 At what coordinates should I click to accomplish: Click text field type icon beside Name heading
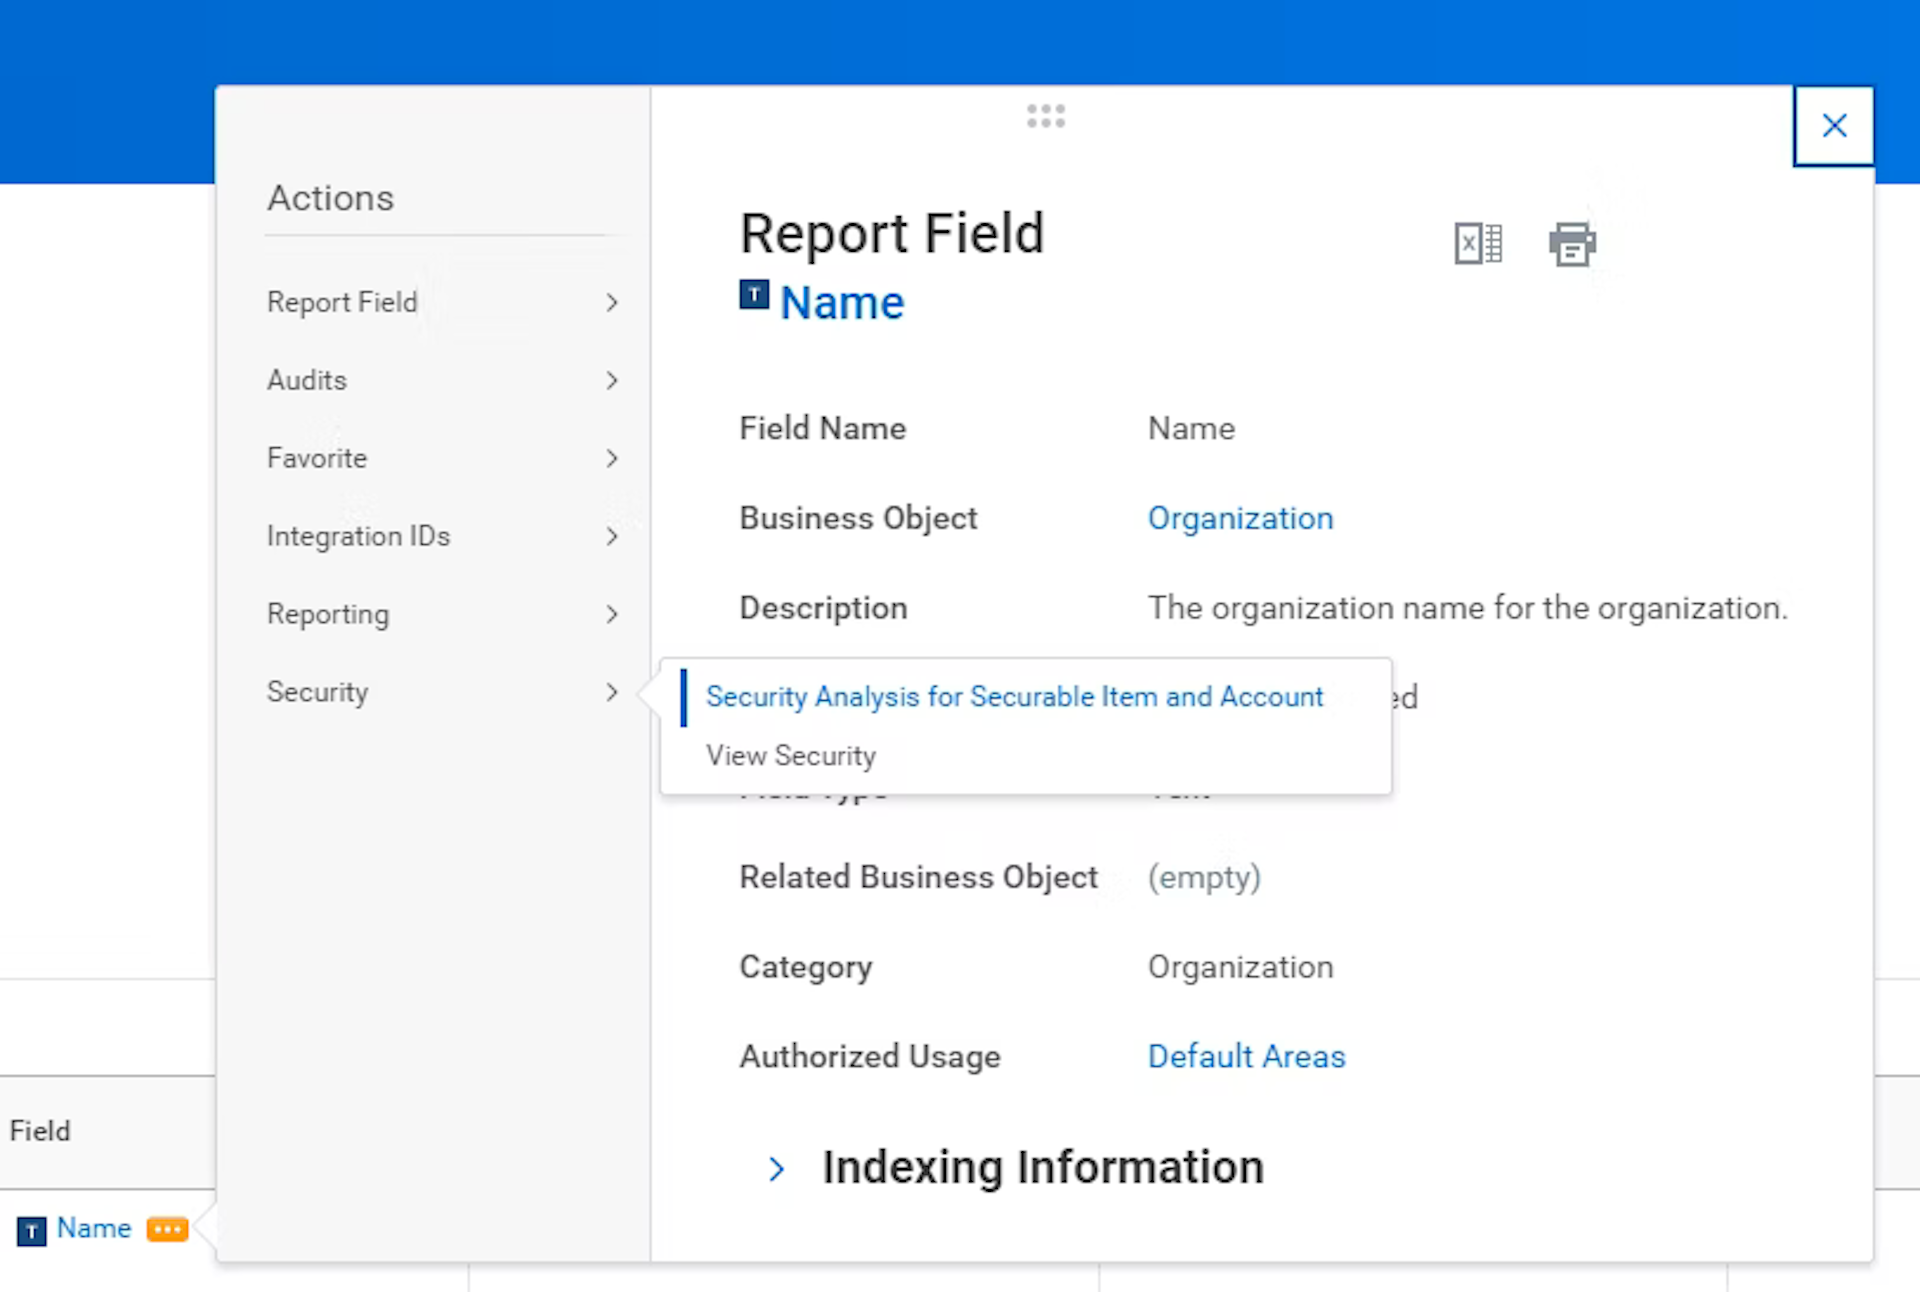754,295
